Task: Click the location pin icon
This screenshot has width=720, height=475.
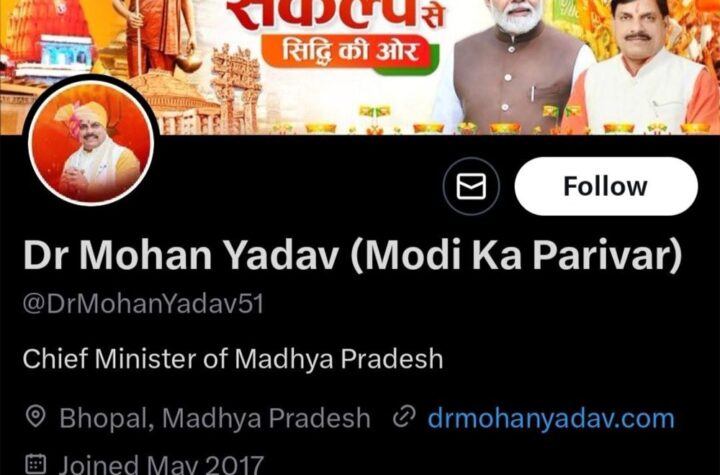Action: click(35, 417)
